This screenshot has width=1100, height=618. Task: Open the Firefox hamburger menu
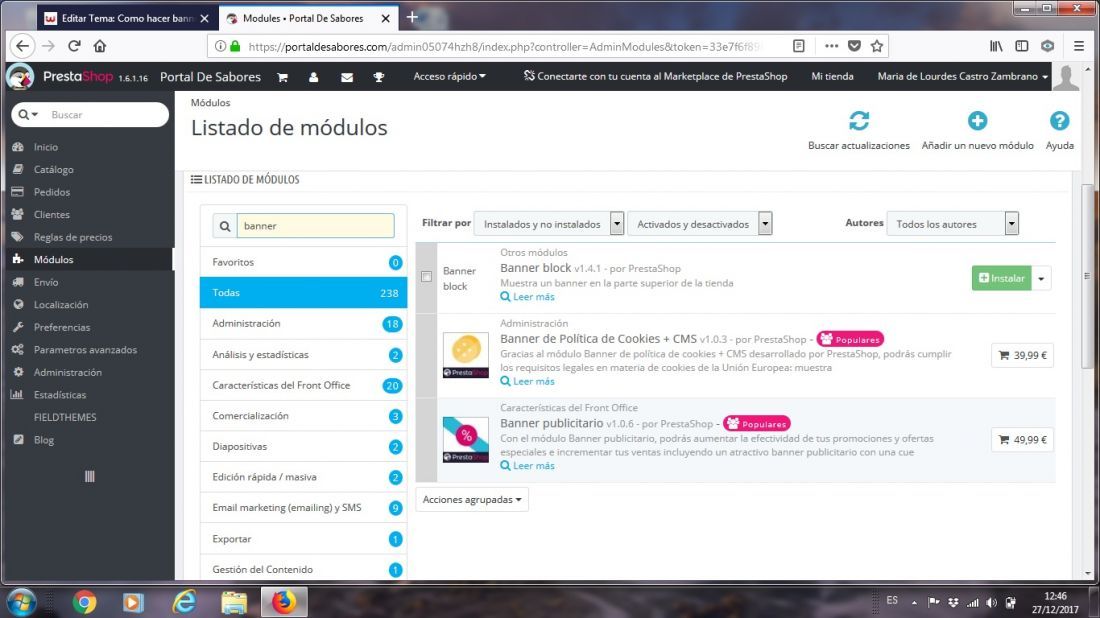[1079, 46]
